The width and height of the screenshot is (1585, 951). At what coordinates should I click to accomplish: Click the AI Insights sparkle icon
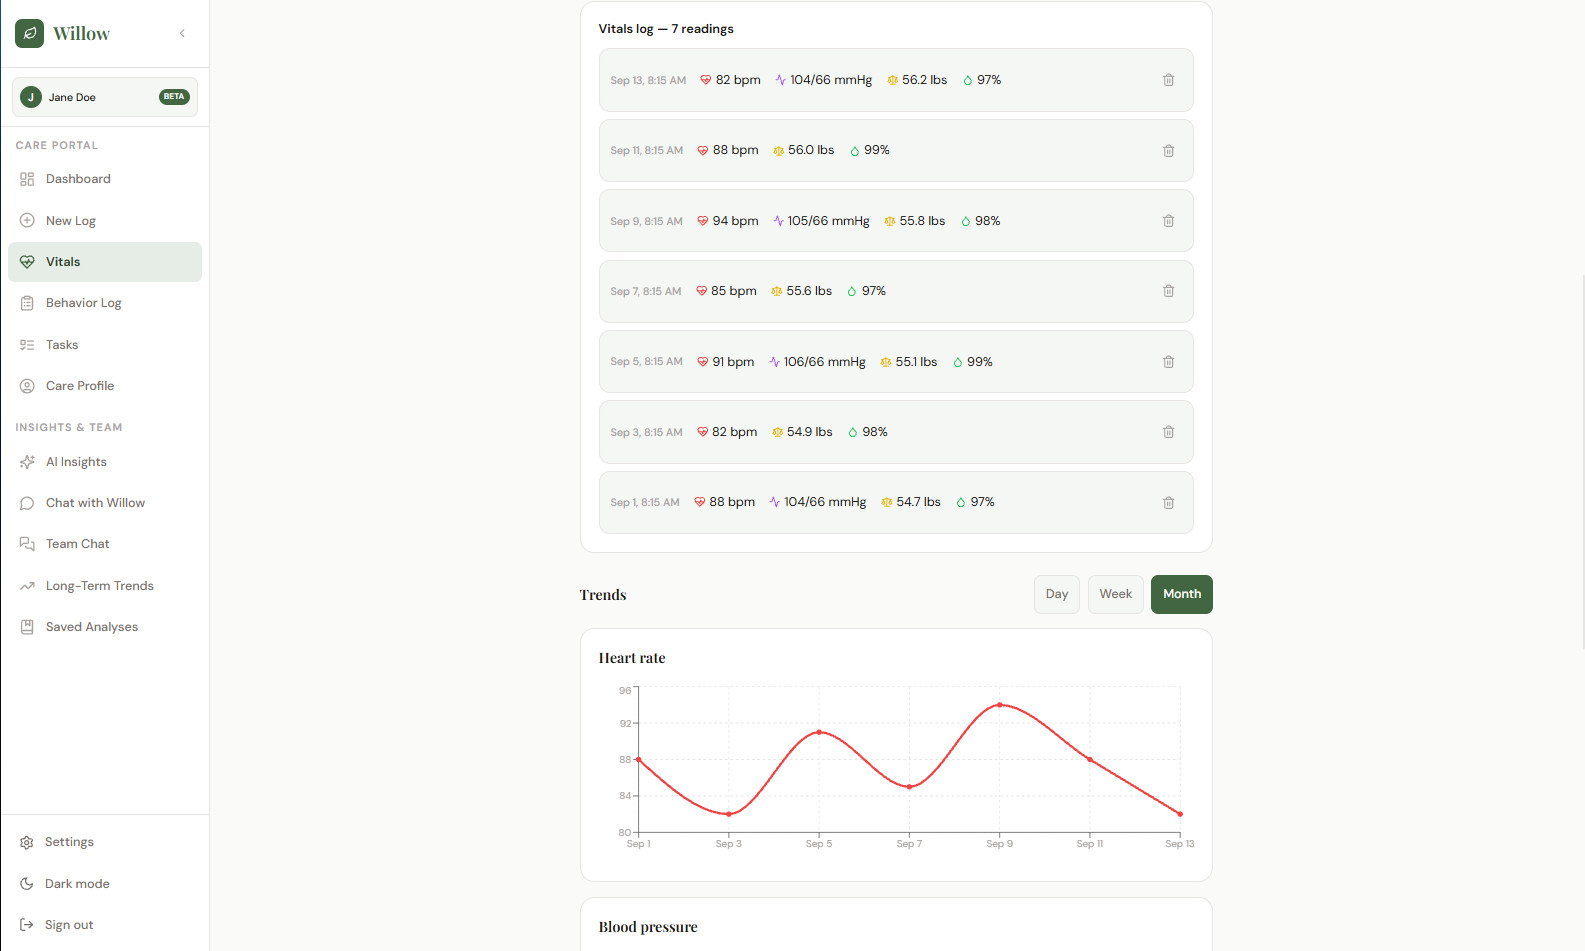(x=27, y=462)
